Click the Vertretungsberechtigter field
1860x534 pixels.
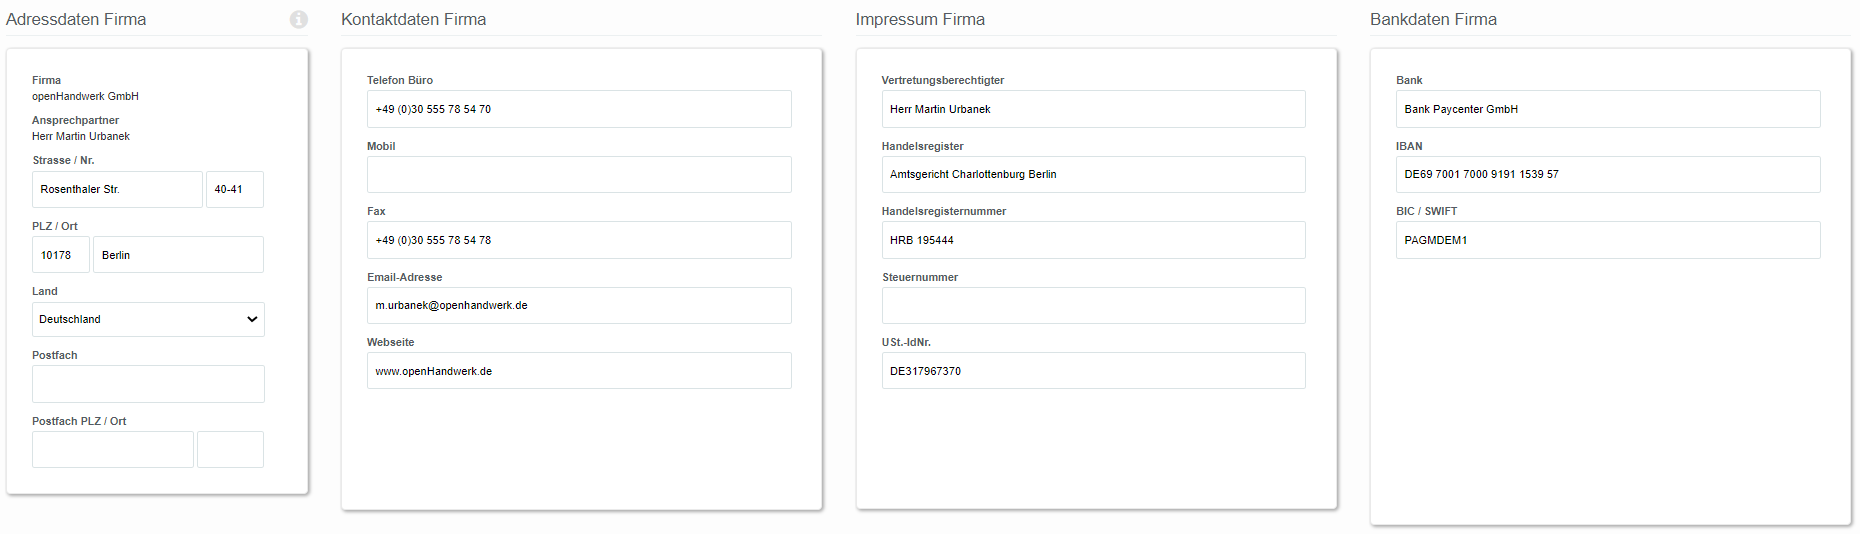pyautogui.click(x=1093, y=109)
